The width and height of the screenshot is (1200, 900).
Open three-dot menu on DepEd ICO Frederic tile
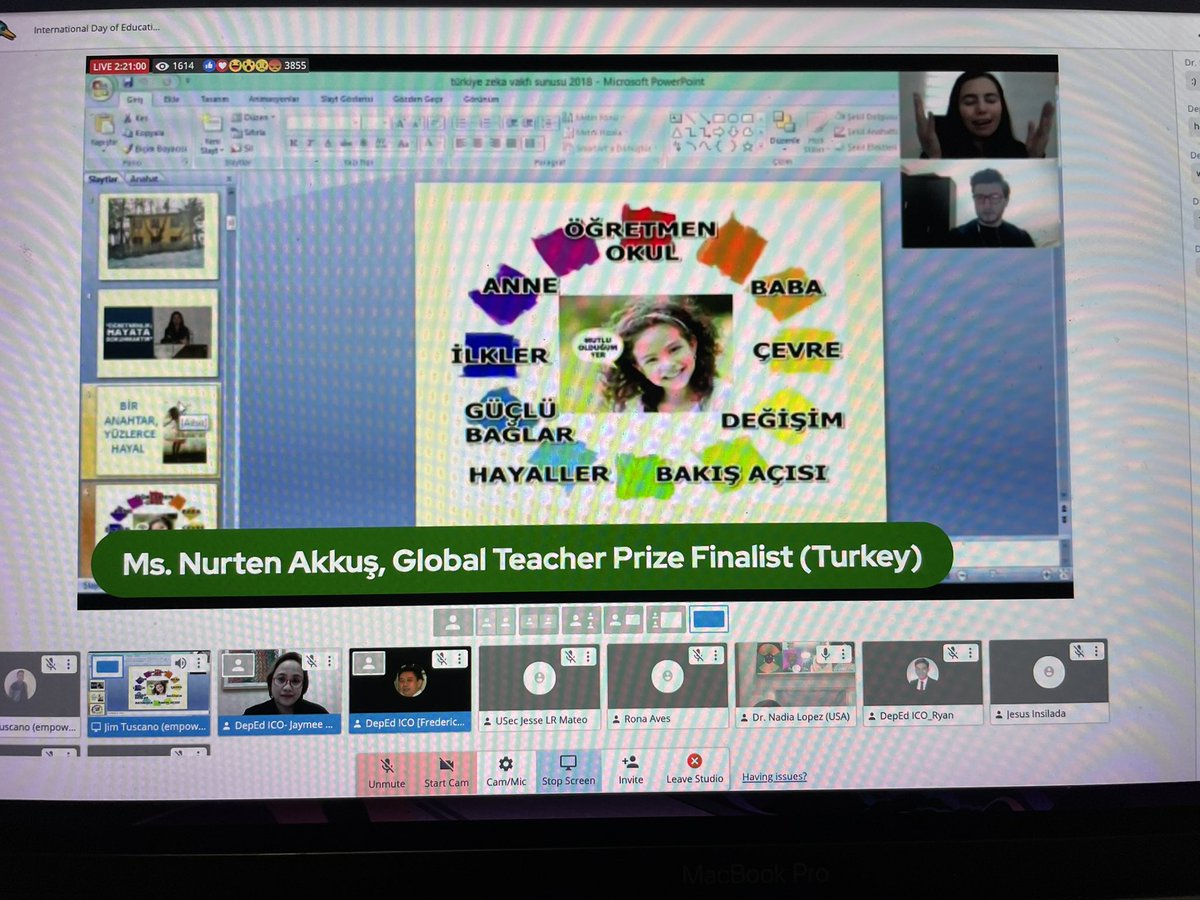point(458,659)
